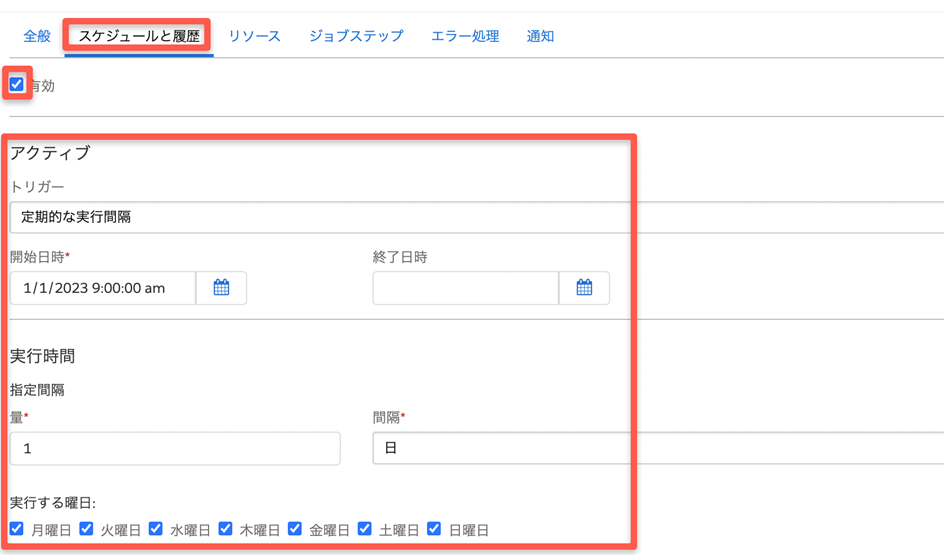
Task: Uncheck the 水曜日 checkbox
Action: coord(156,529)
